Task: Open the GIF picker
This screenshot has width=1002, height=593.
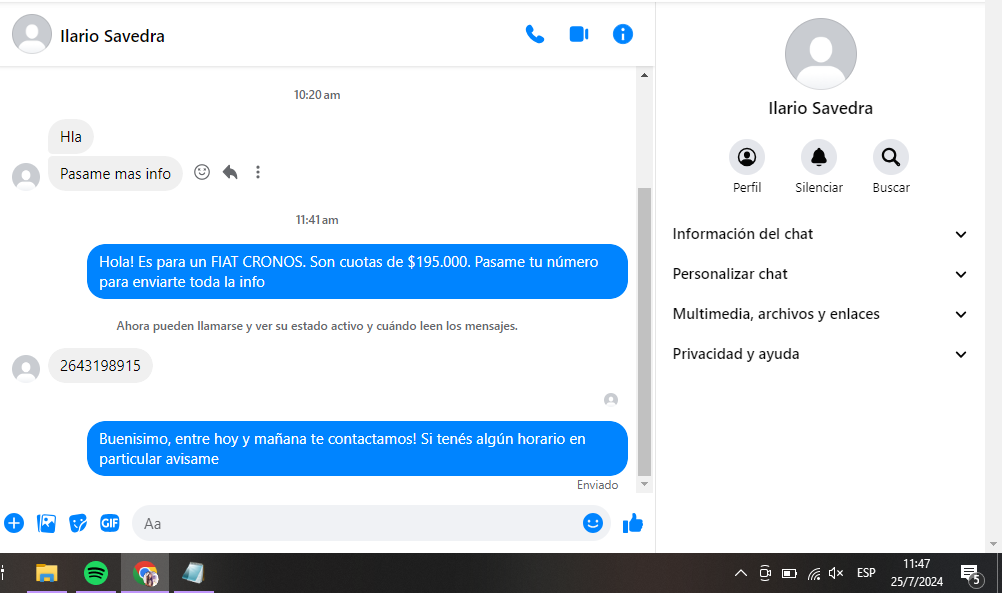Action: coord(109,523)
